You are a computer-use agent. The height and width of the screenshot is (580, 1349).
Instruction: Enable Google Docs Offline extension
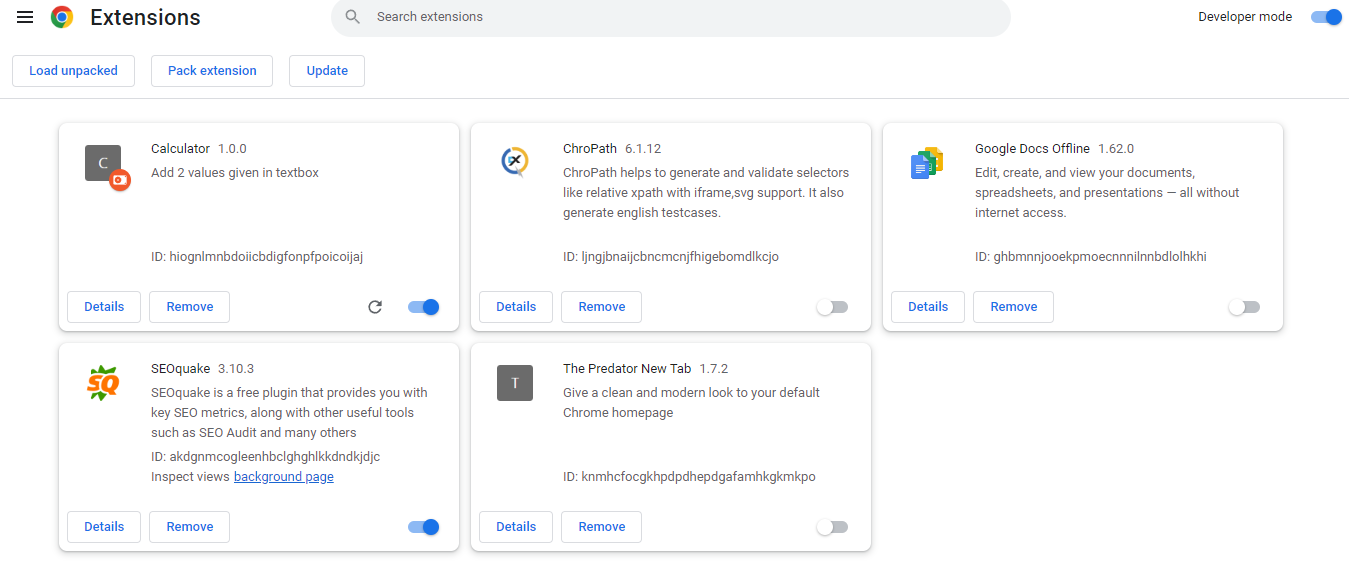[x=1244, y=307]
